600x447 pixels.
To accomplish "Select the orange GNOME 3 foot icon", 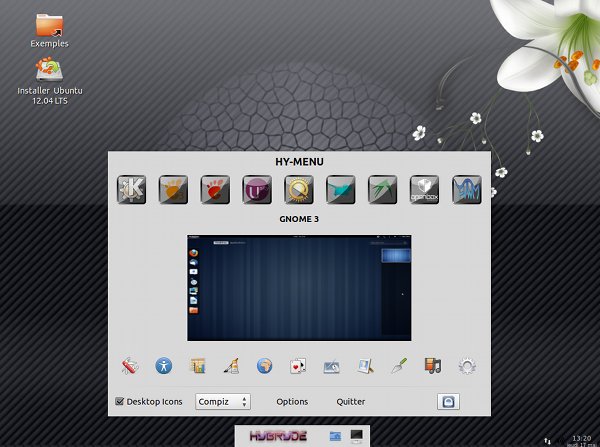I will [x=173, y=190].
